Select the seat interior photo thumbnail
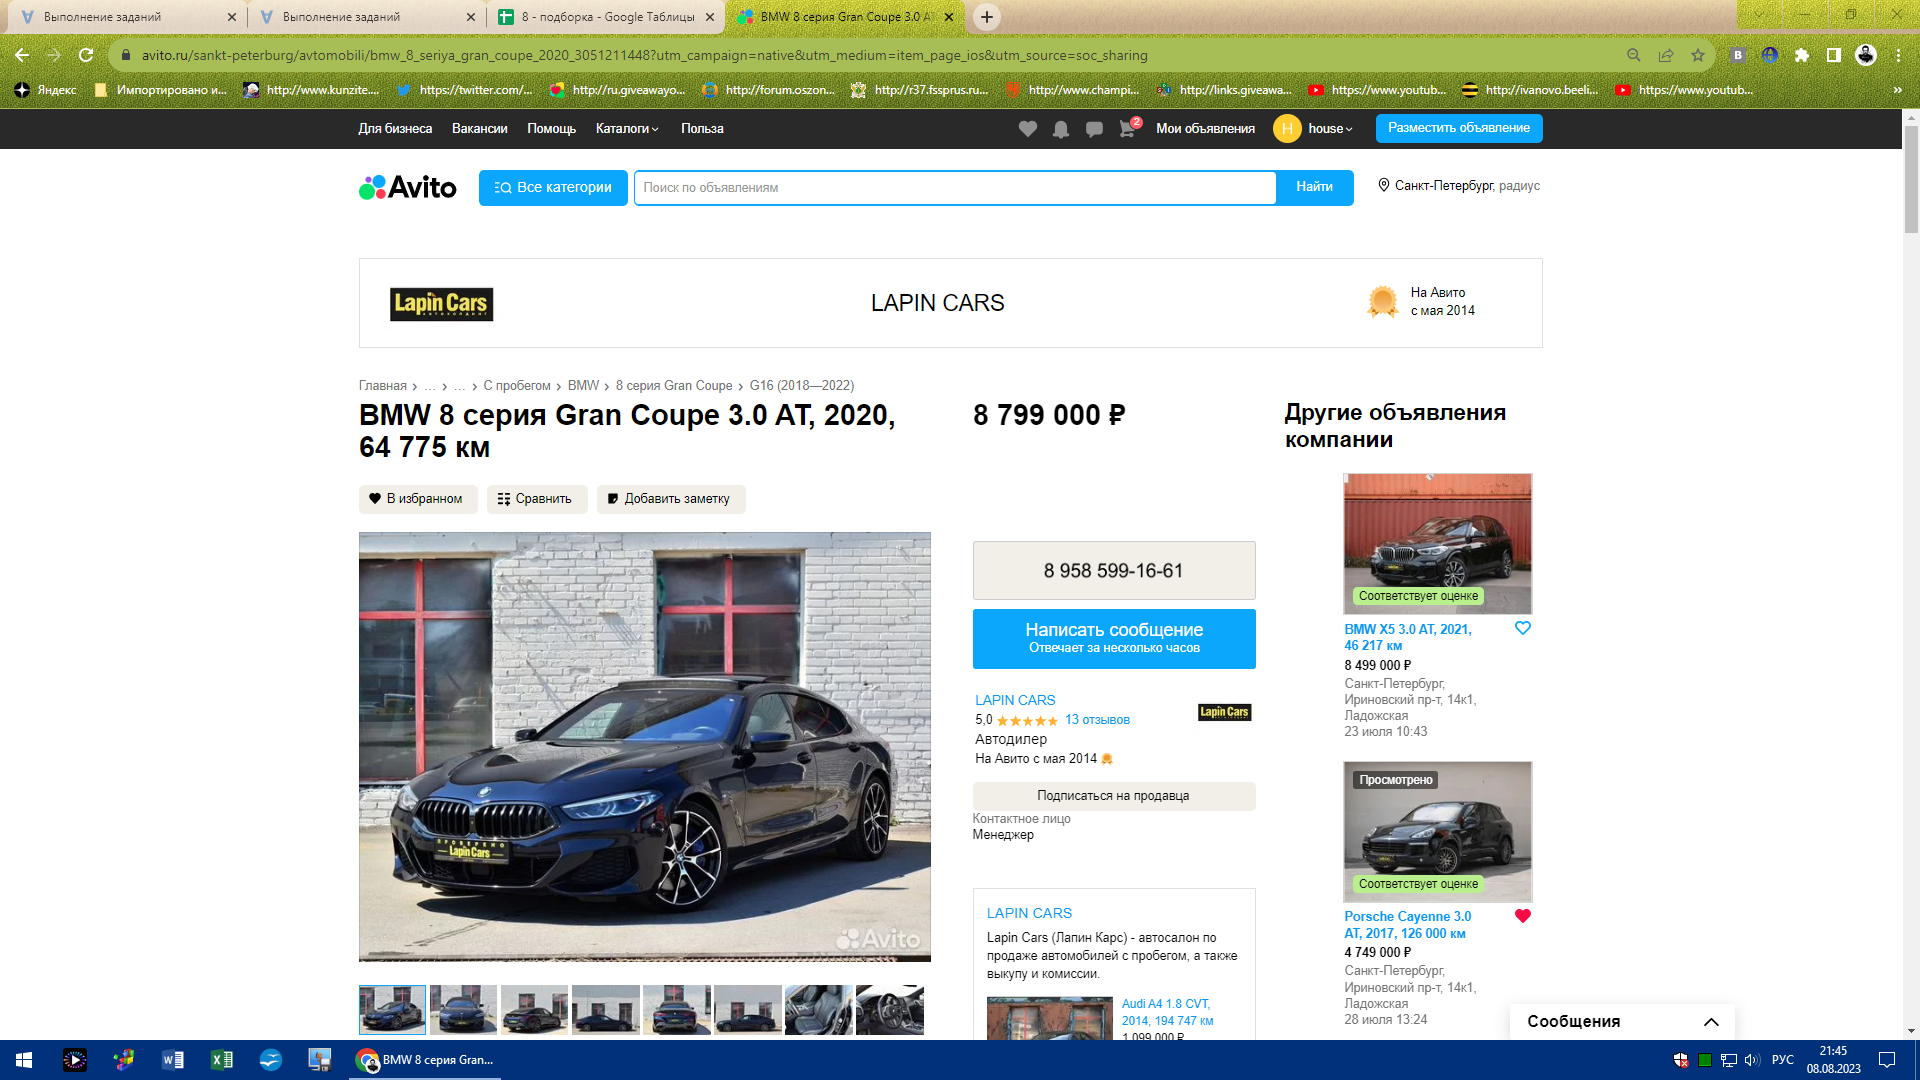This screenshot has height=1080, width=1920. [818, 1010]
